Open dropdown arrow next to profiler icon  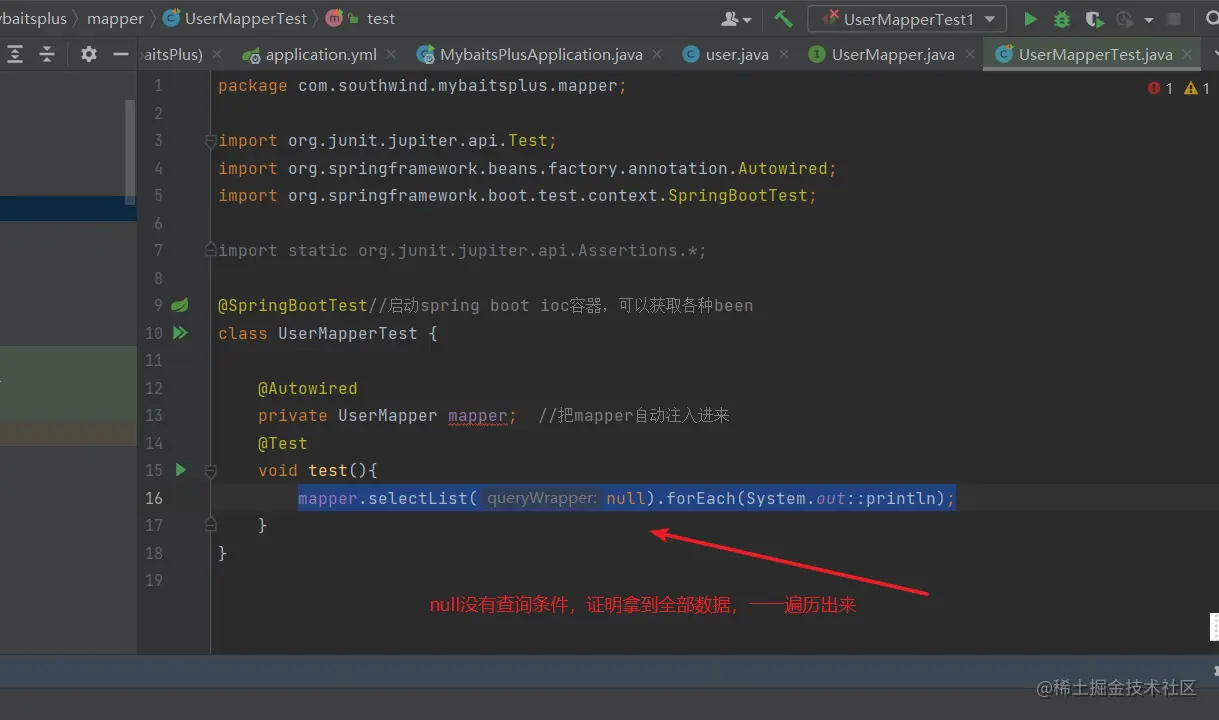point(1148,19)
